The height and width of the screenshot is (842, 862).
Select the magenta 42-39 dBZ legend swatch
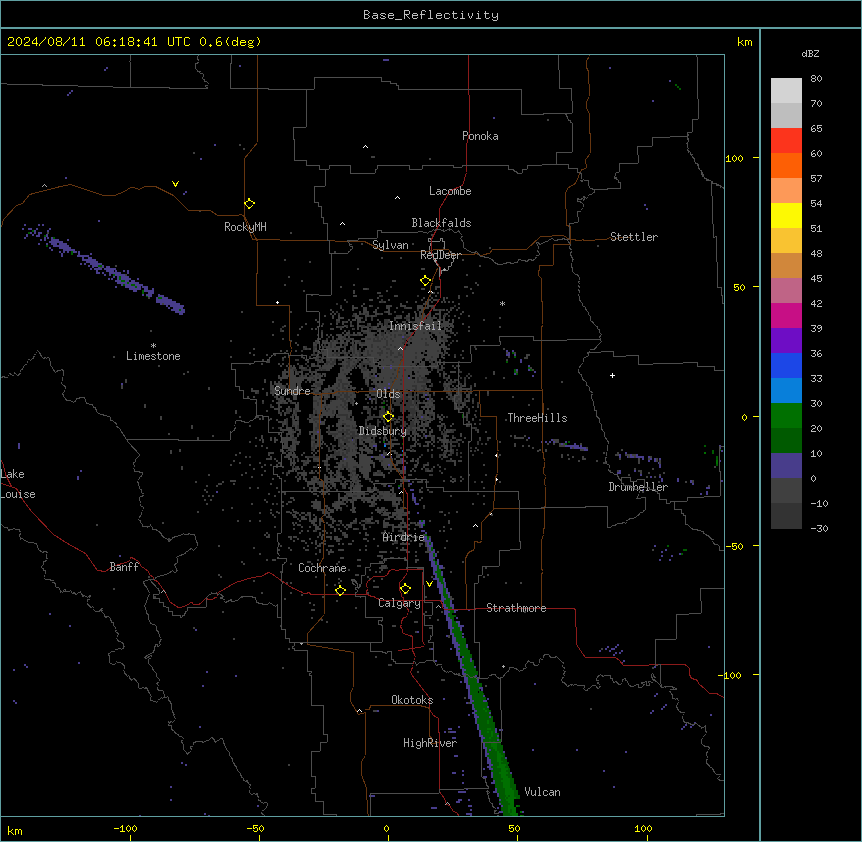coord(786,315)
